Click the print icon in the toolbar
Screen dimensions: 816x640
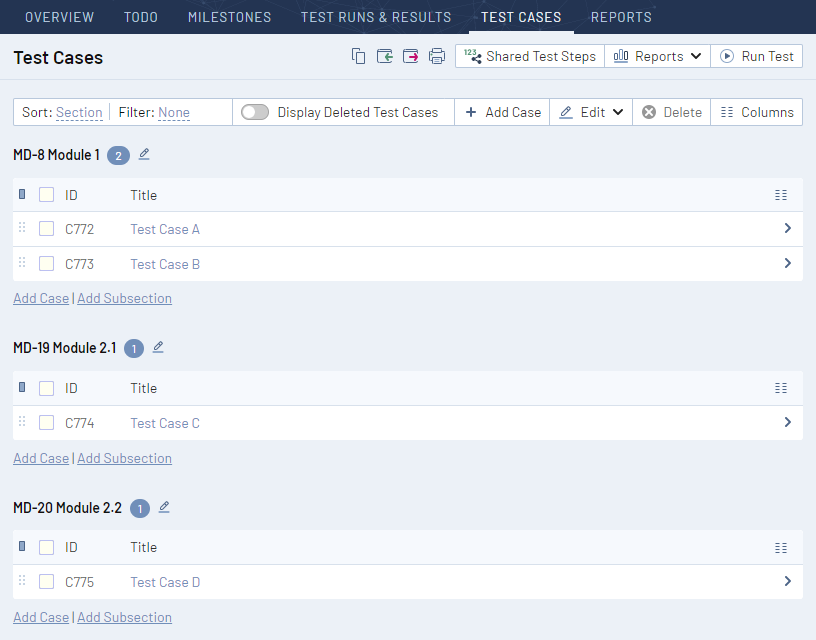pyautogui.click(x=436, y=56)
